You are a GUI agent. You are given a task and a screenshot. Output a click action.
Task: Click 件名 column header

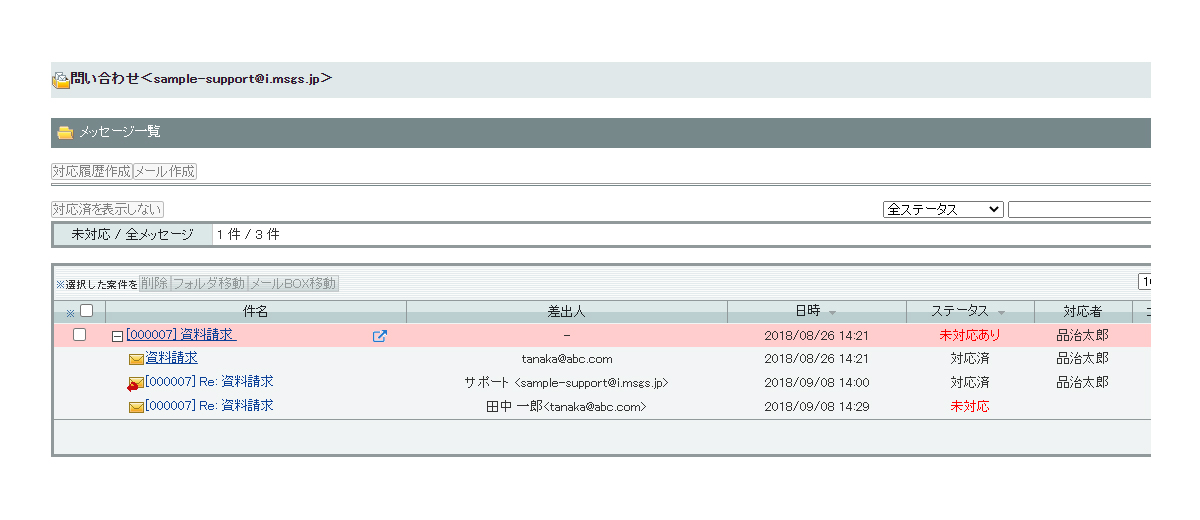pyautogui.click(x=256, y=312)
